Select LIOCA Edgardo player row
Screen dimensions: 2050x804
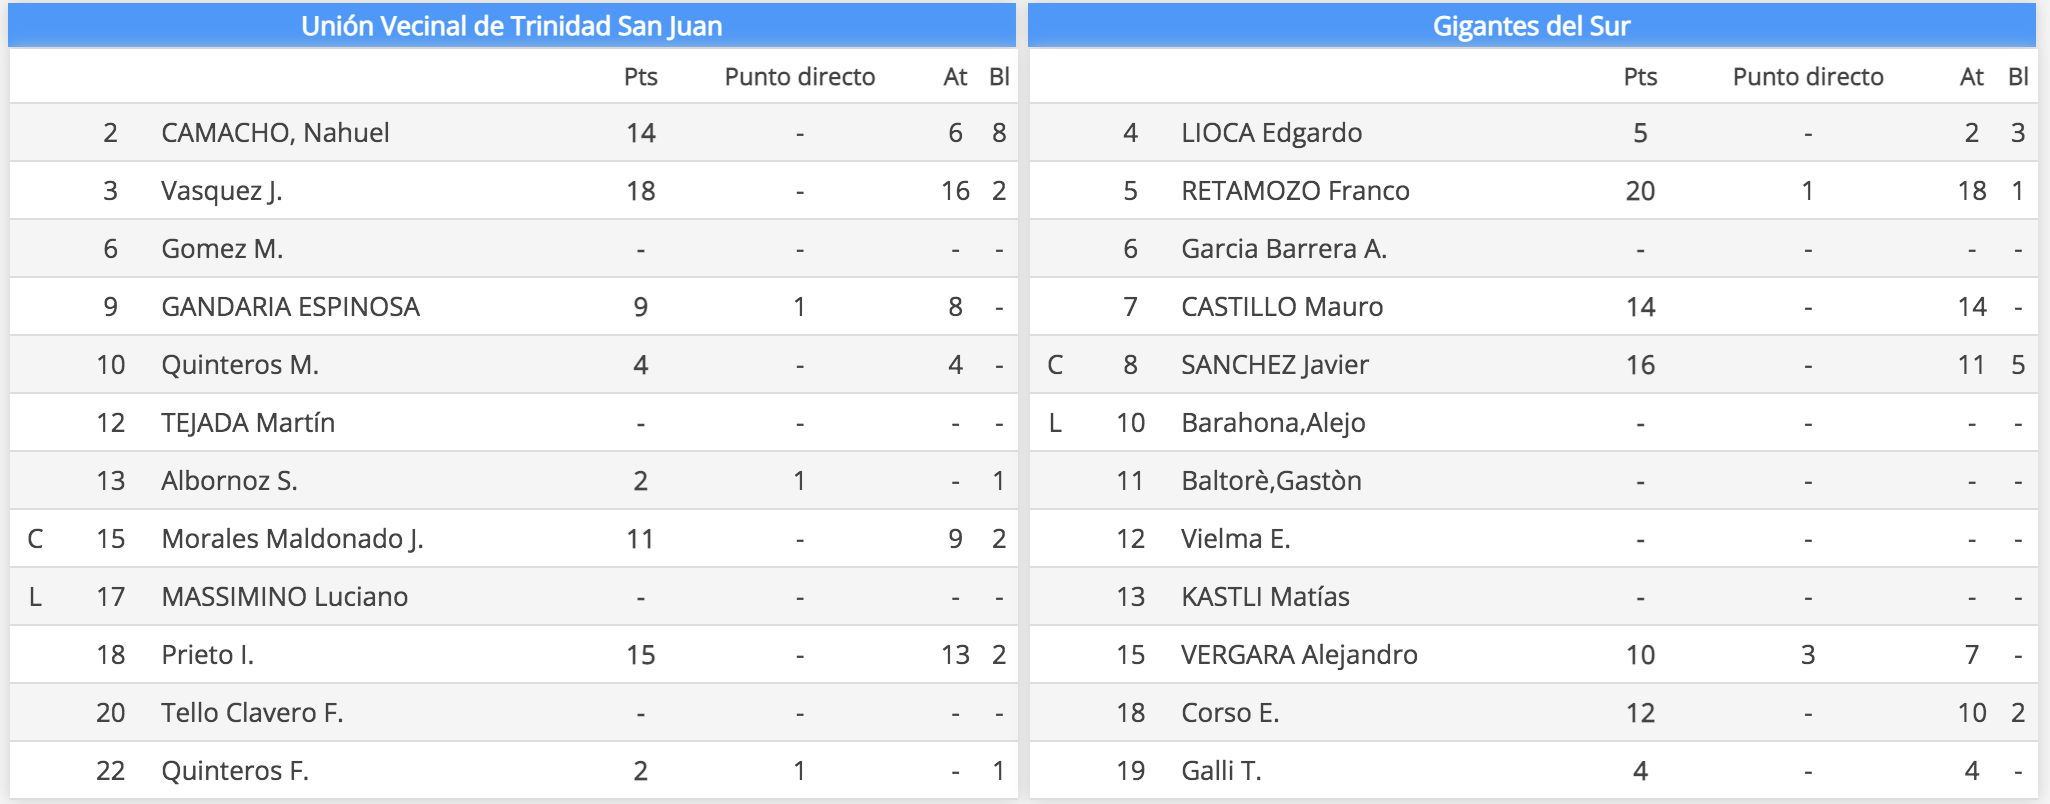tap(1533, 133)
